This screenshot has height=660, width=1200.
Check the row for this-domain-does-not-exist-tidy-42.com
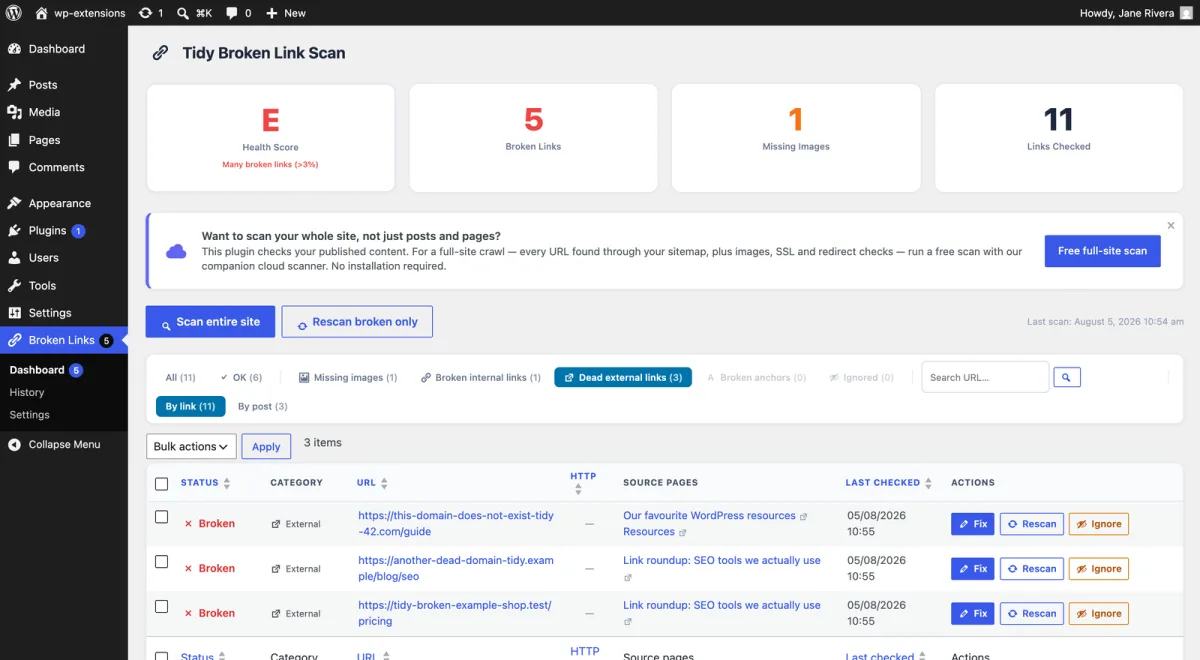[162, 517]
